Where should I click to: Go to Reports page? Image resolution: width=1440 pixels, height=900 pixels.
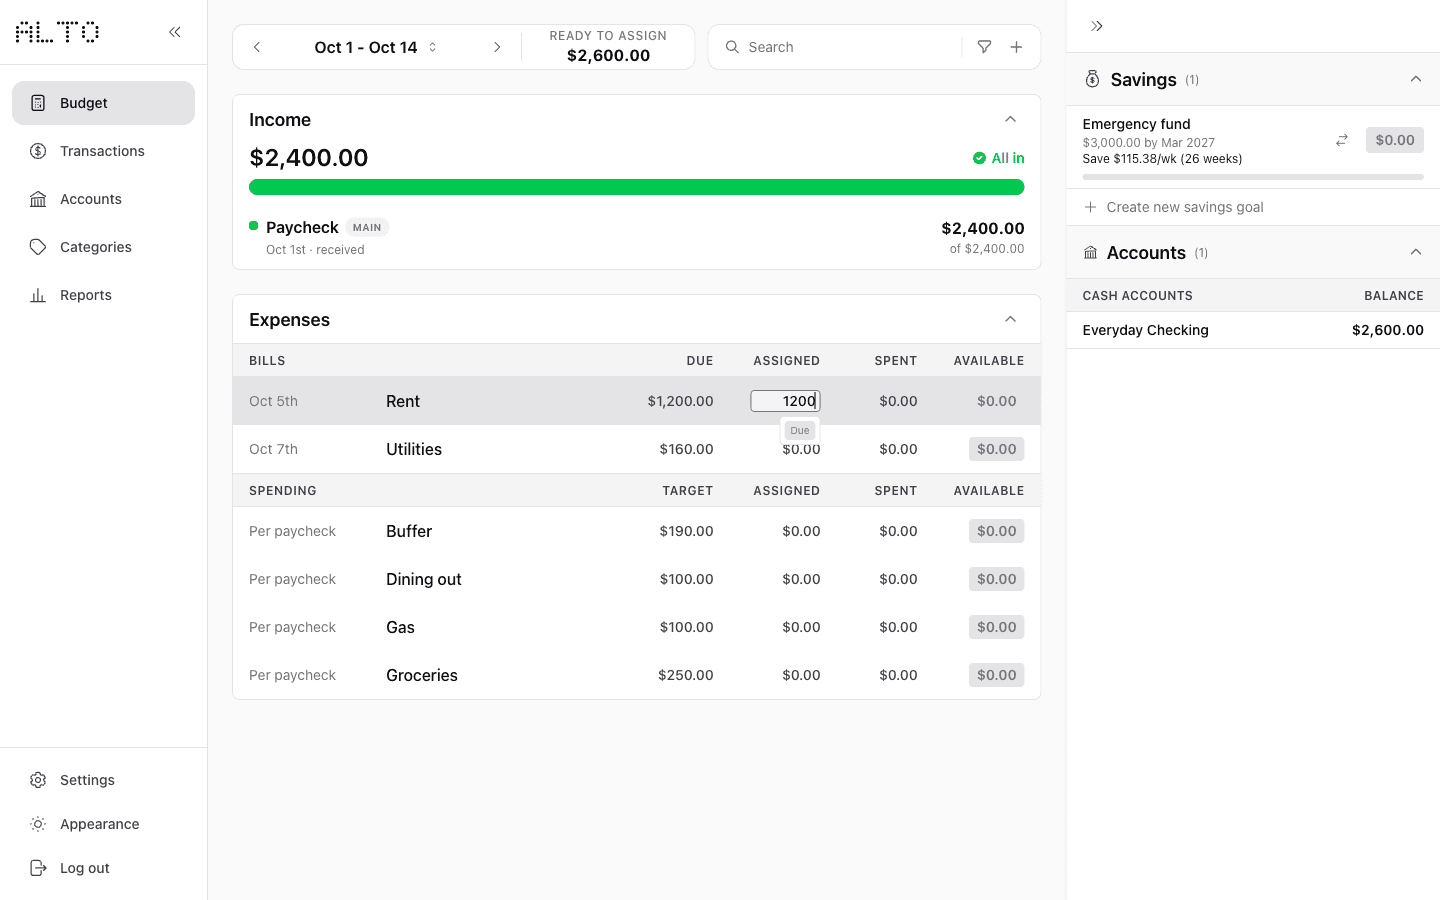point(103,295)
